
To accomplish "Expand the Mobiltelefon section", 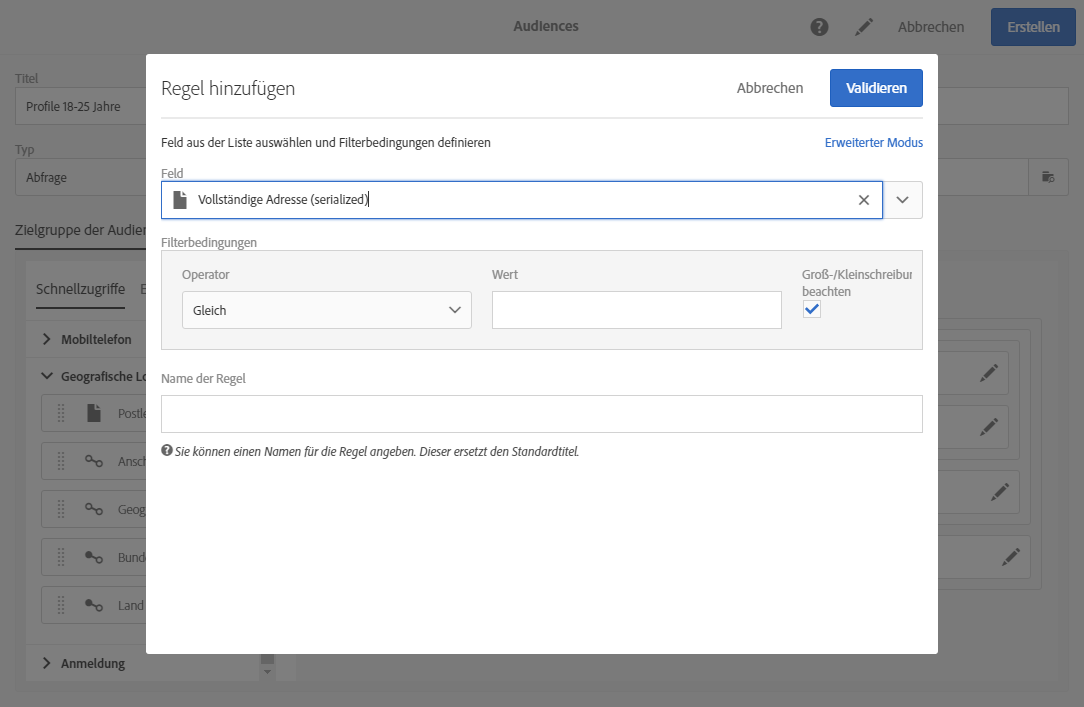I will (x=47, y=340).
